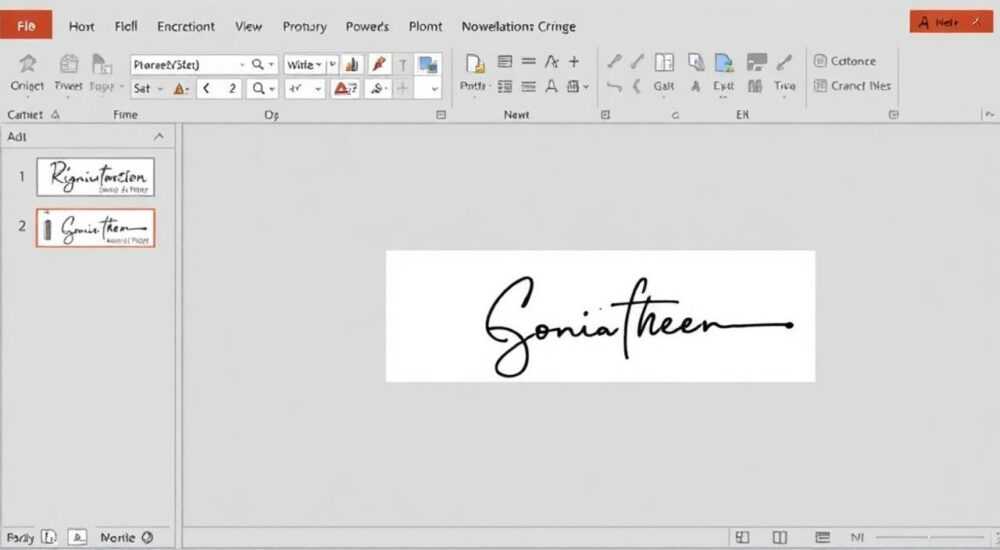Click the open book layout icon
This screenshot has width=1000, height=550.
tap(665, 61)
